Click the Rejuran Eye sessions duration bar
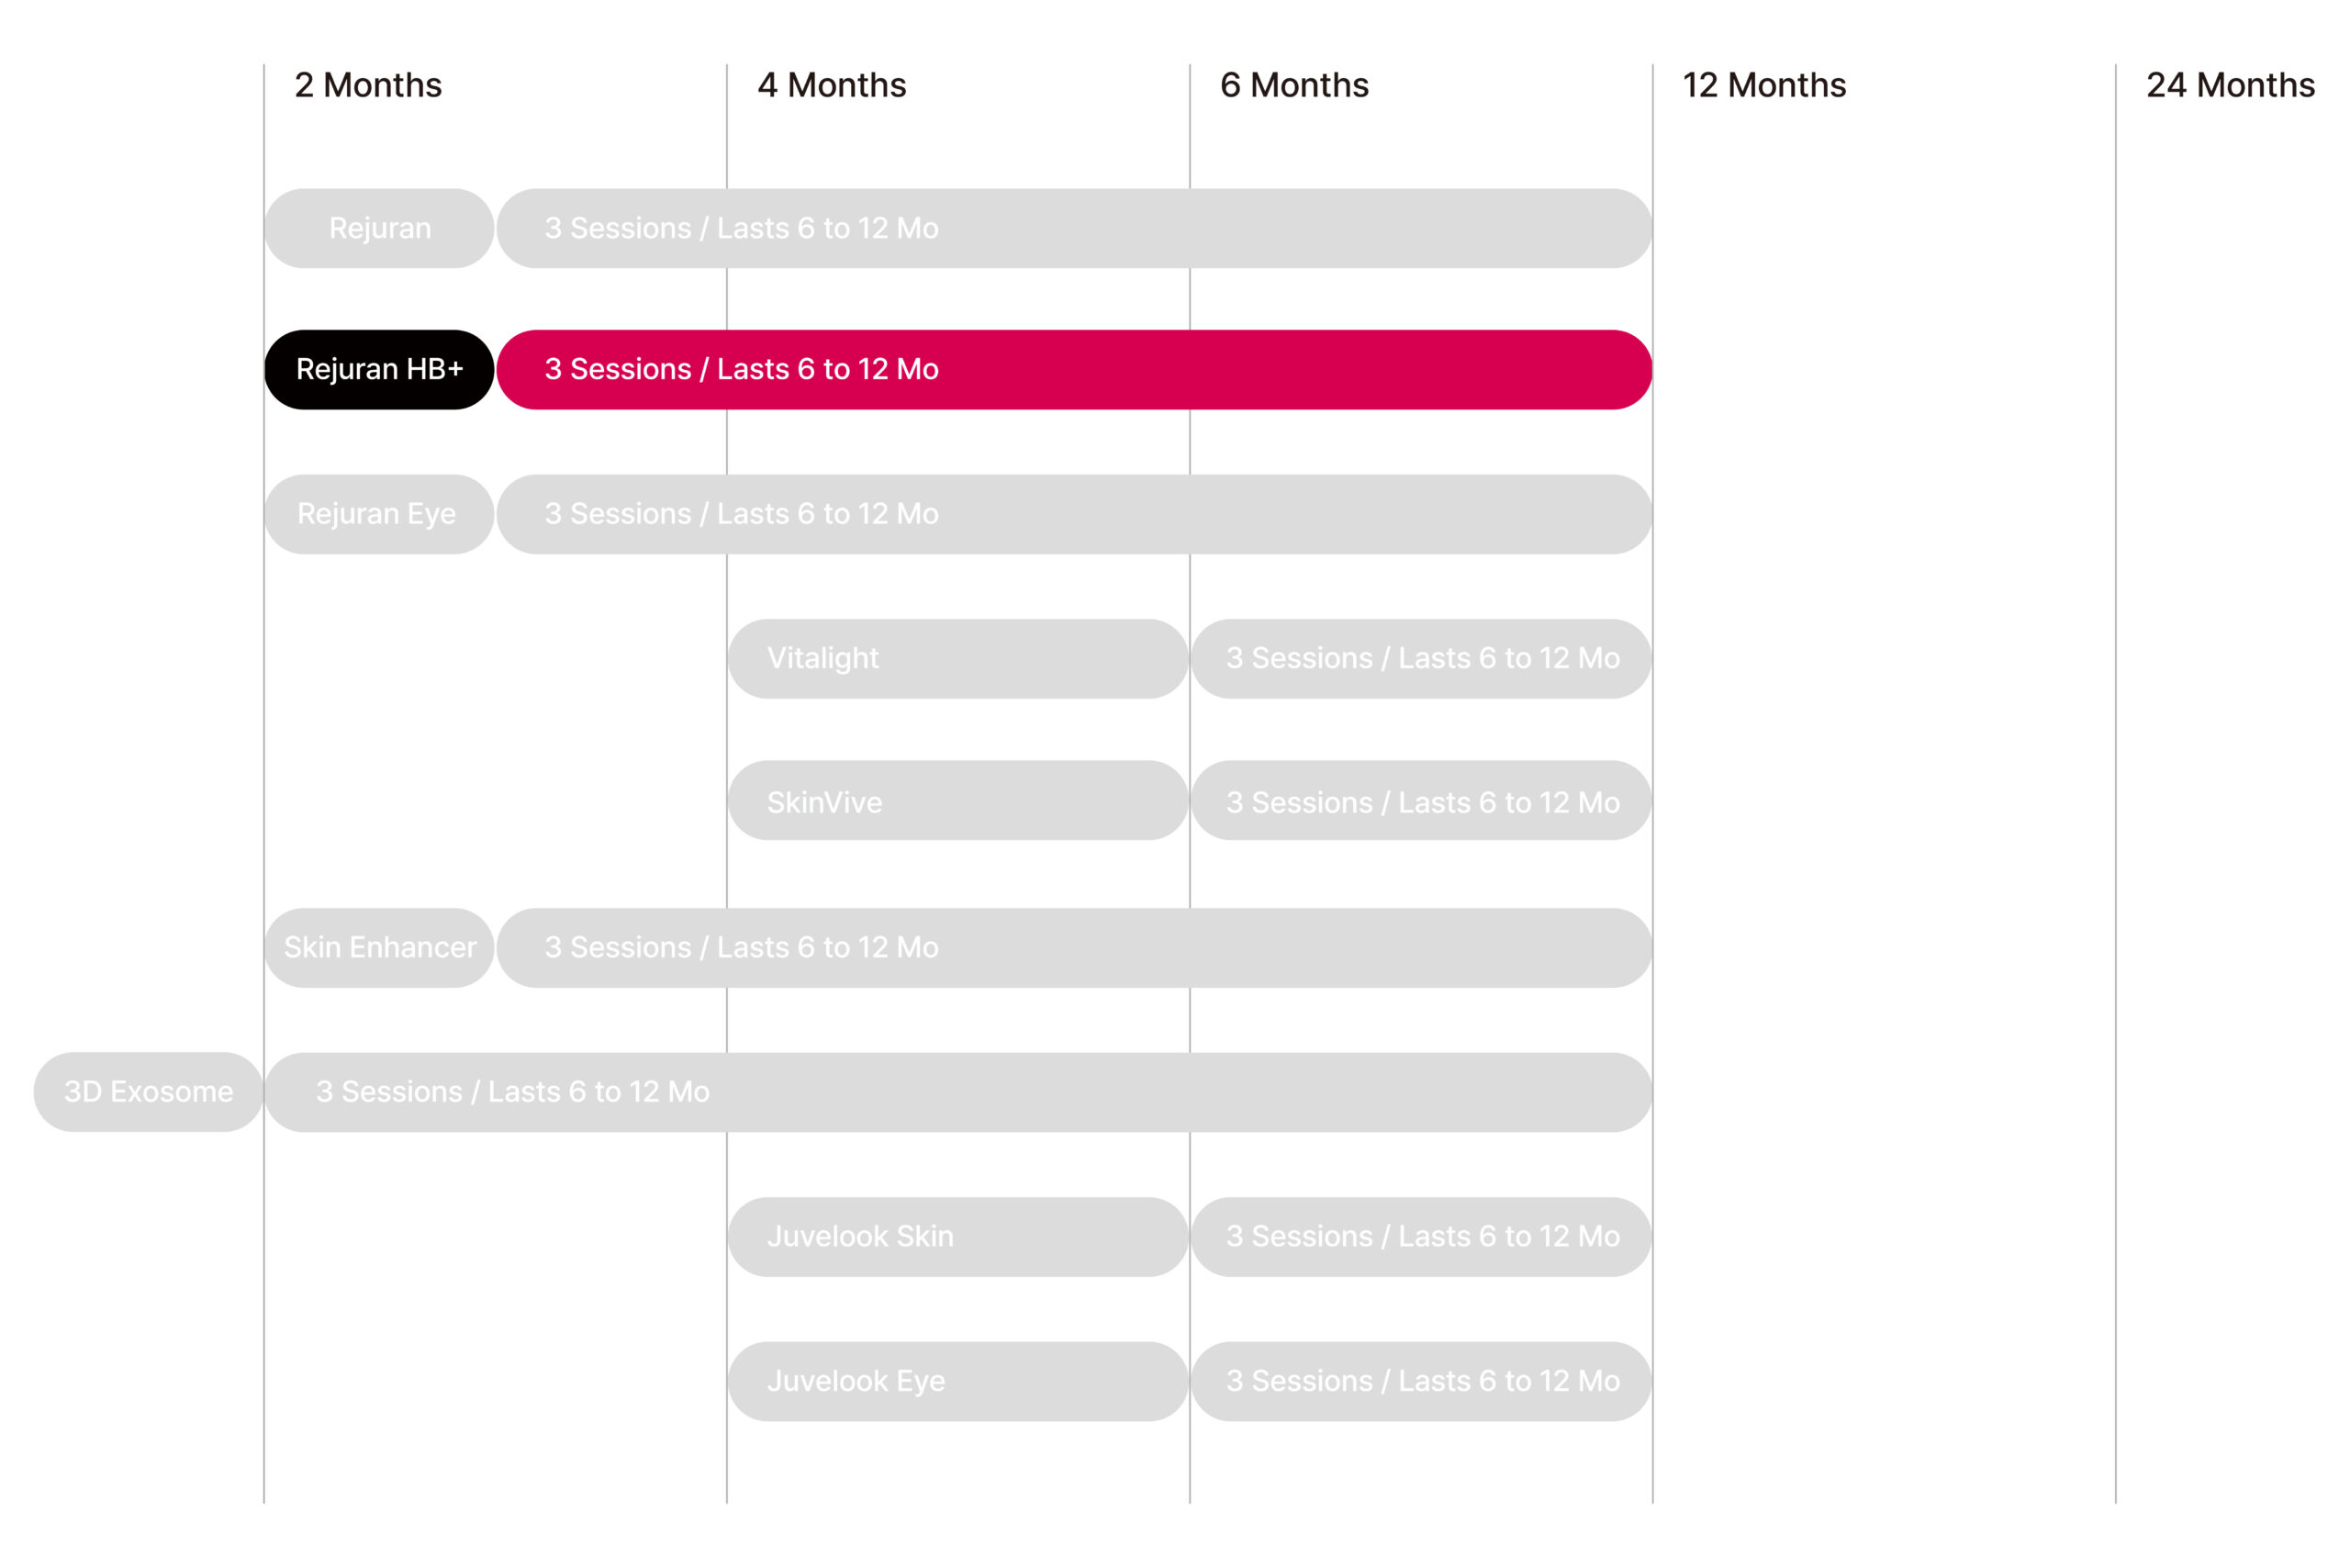2350x1568 pixels. click(1074, 514)
